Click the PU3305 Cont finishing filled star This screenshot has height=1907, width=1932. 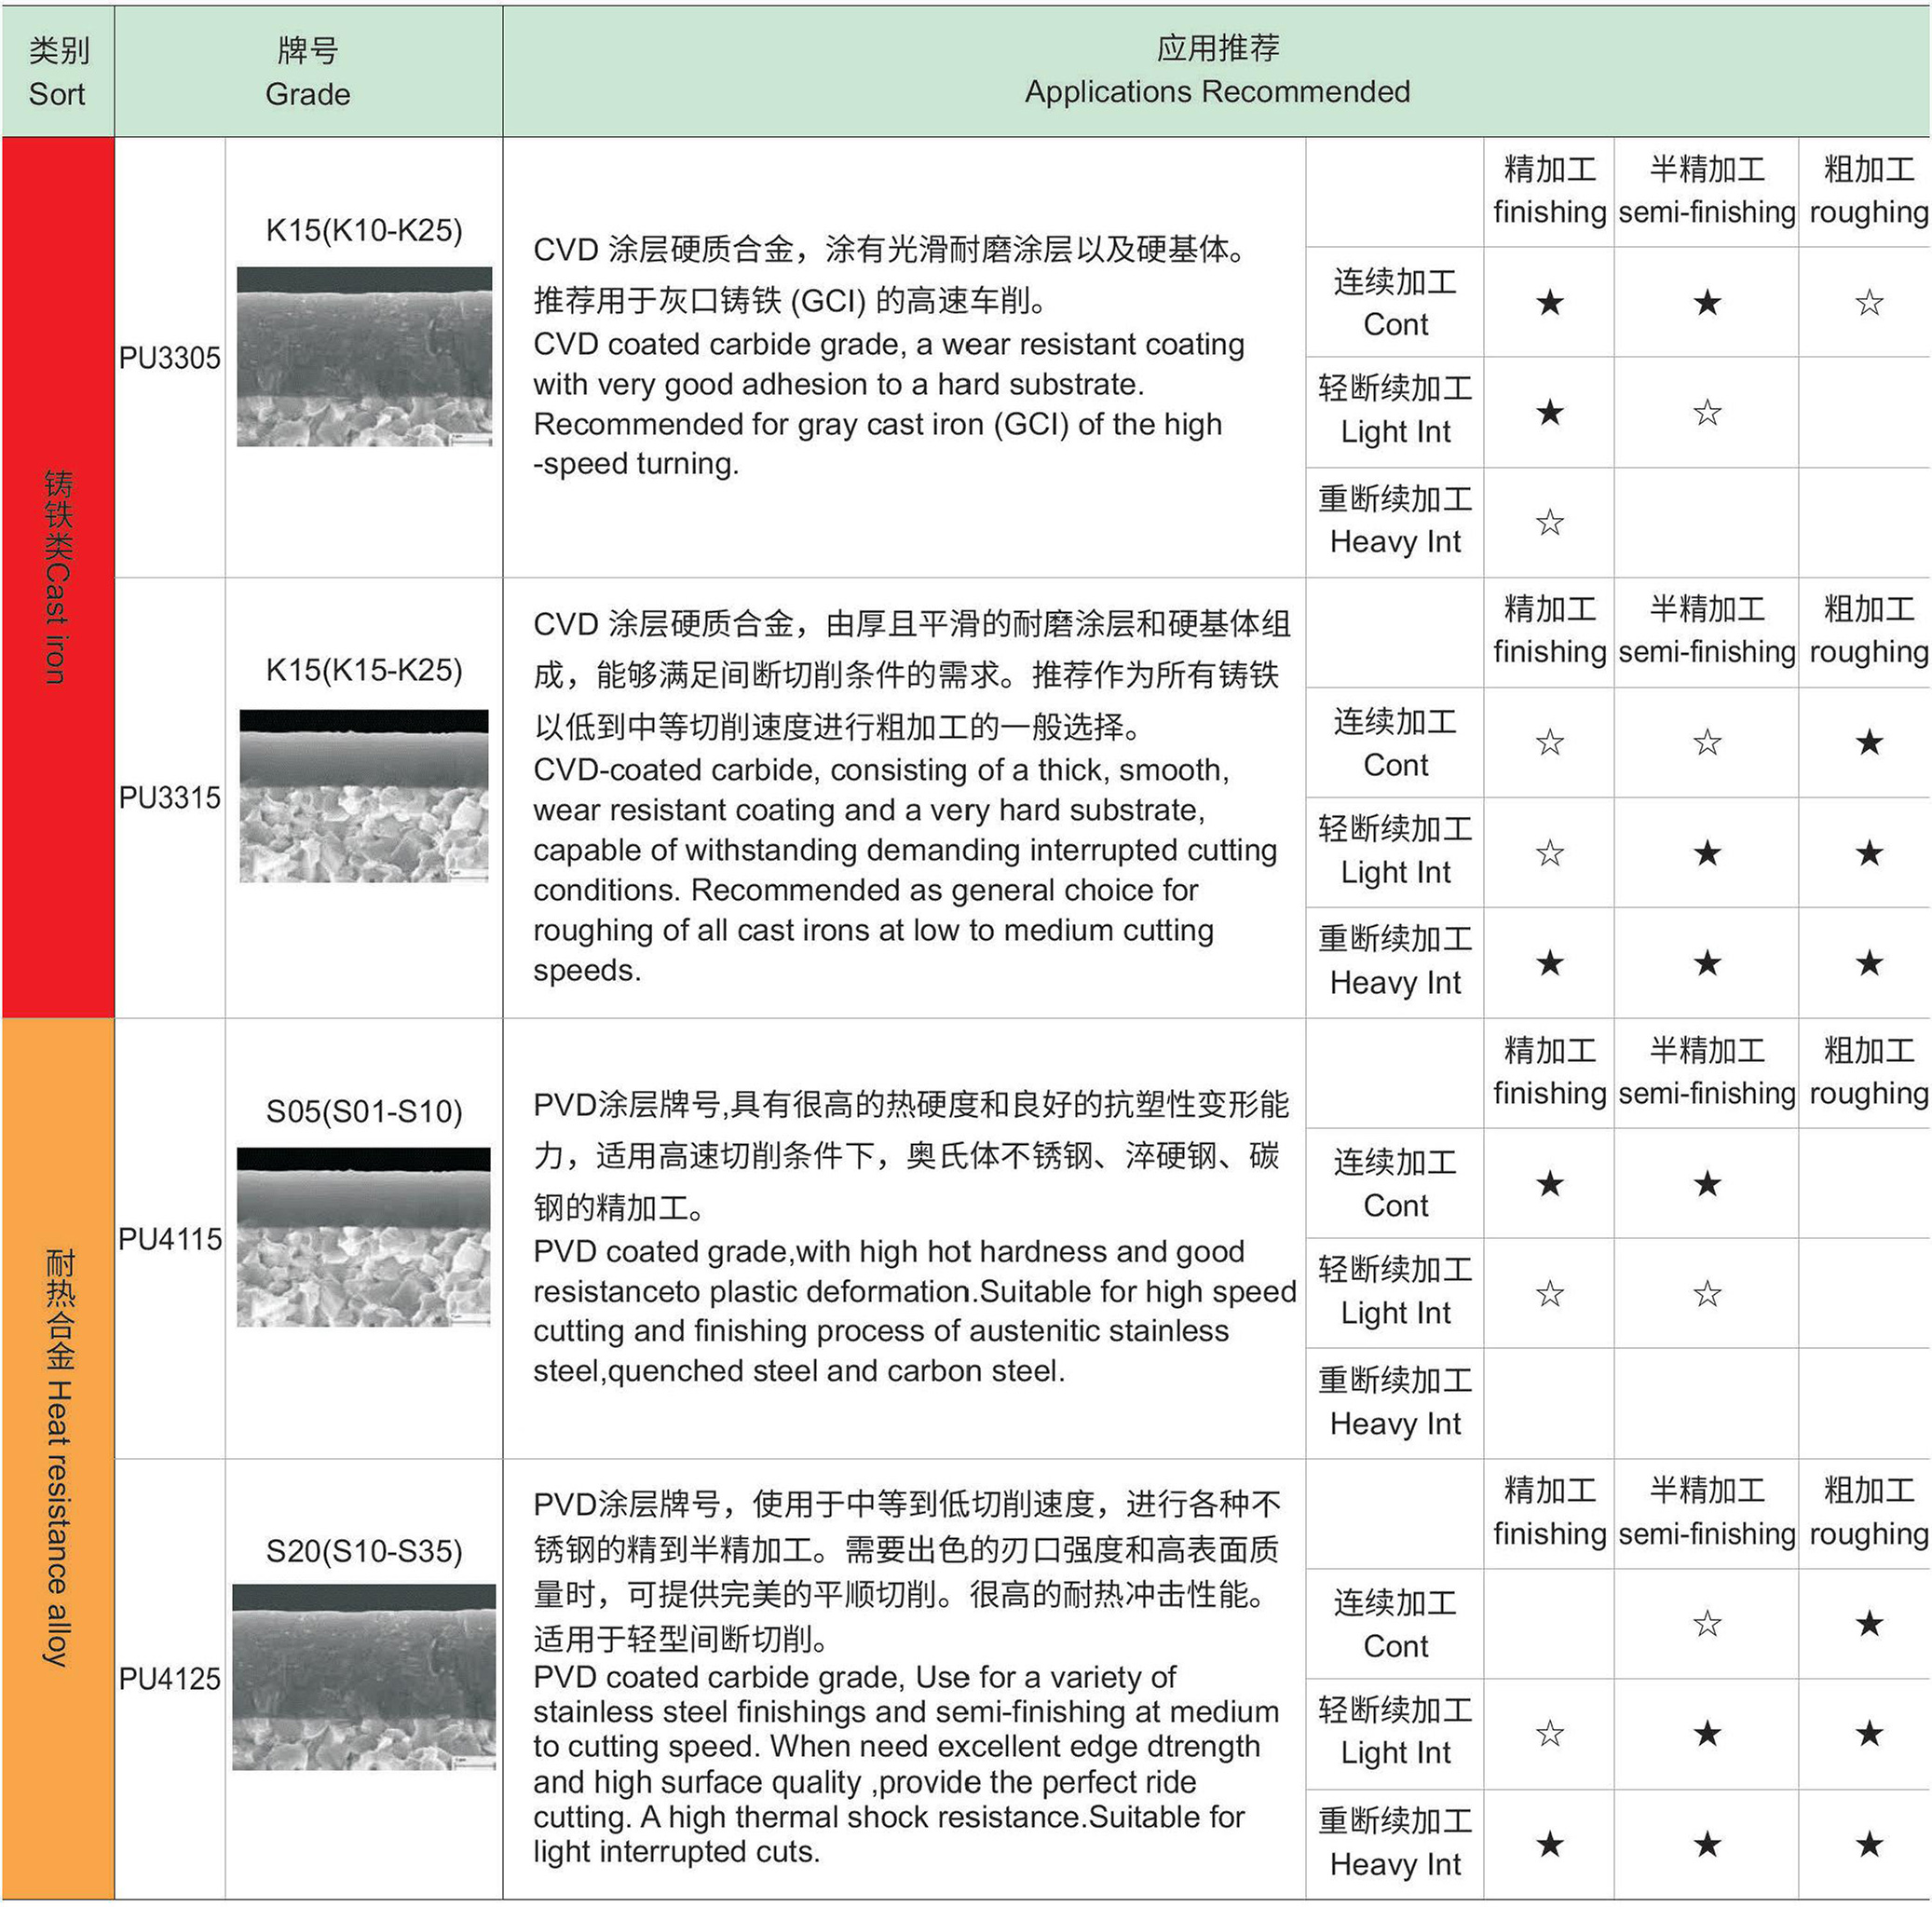tap(1549, 302)
